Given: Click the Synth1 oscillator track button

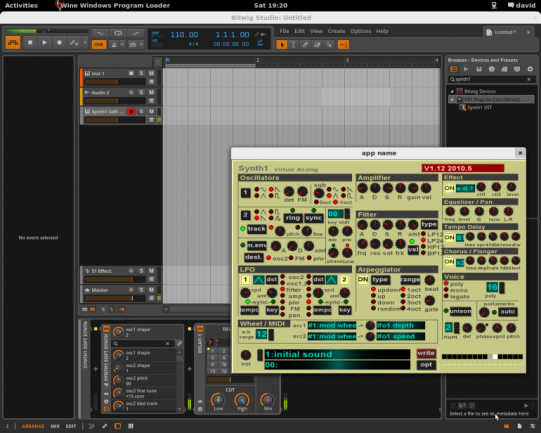Looking at the screenshot, I should pos(256,229).
